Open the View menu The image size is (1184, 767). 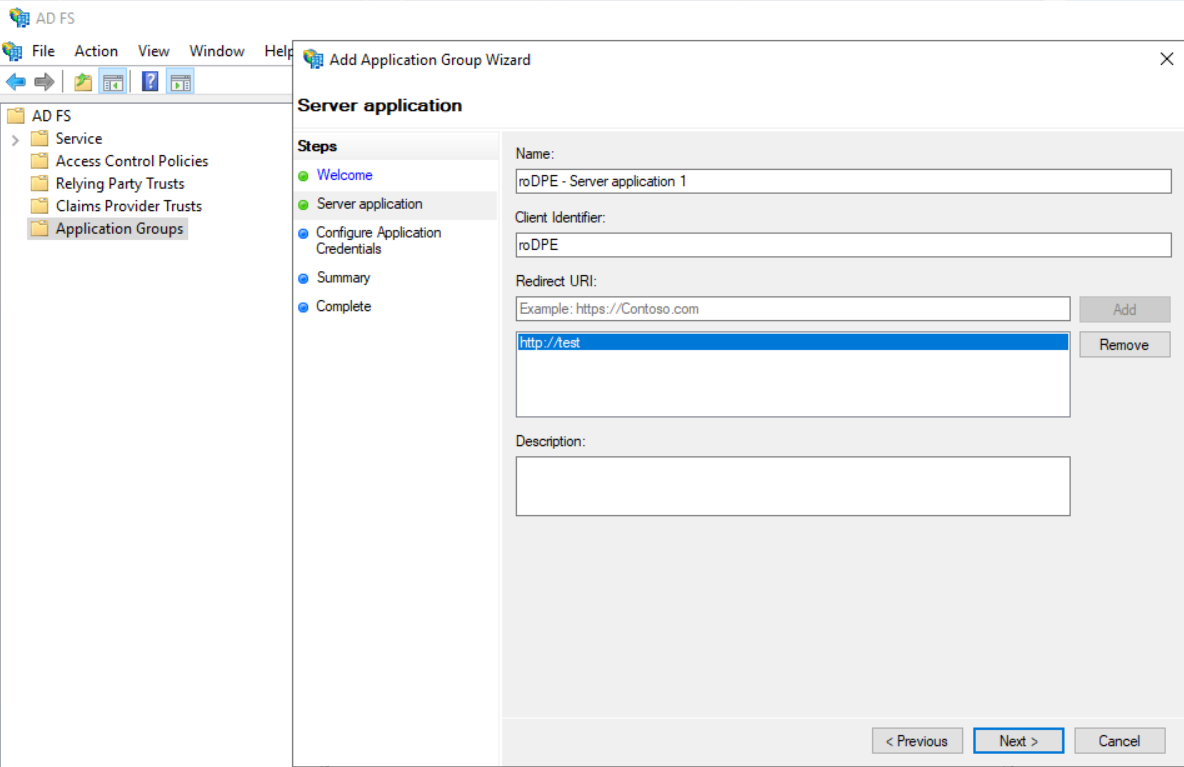click(x=153, y=51)
